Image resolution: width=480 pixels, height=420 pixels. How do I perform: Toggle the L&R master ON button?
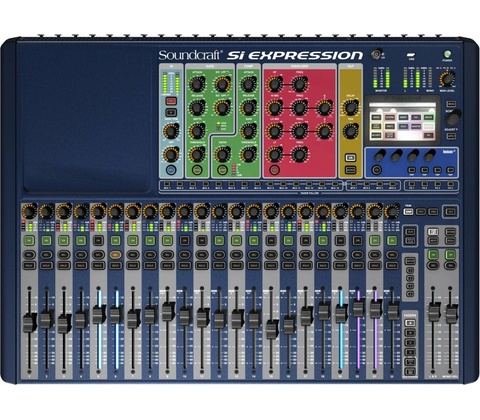433,255
